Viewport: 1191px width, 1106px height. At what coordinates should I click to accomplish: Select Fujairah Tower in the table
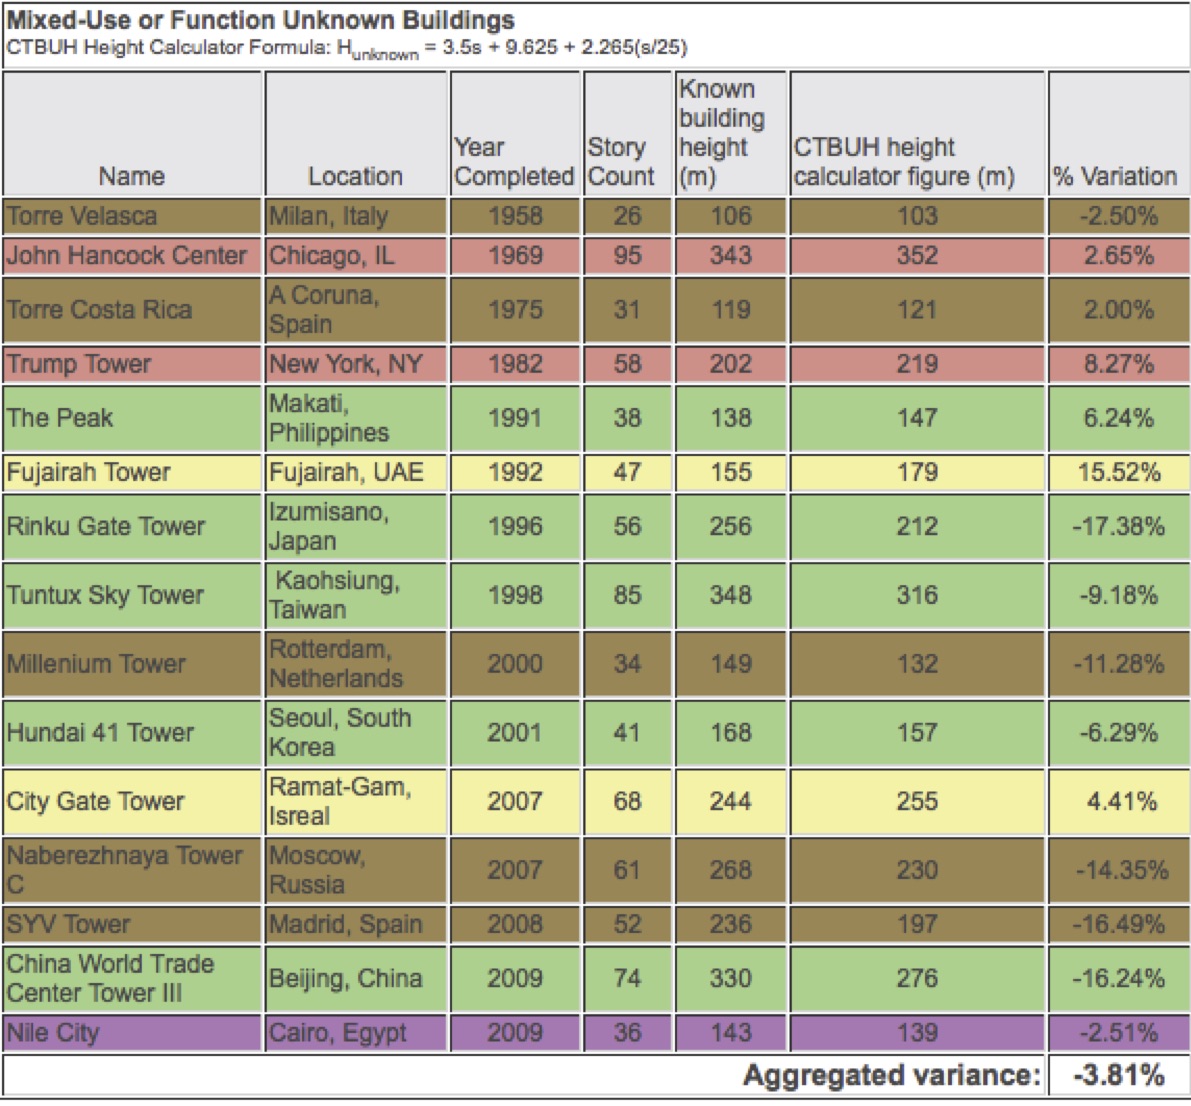(x=89, y=472)
